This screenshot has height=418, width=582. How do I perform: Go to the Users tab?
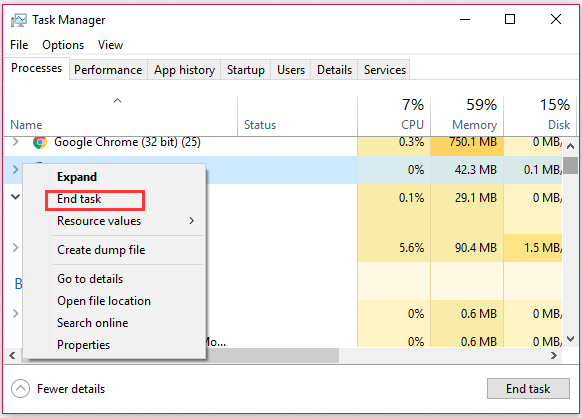pos(291,70)
